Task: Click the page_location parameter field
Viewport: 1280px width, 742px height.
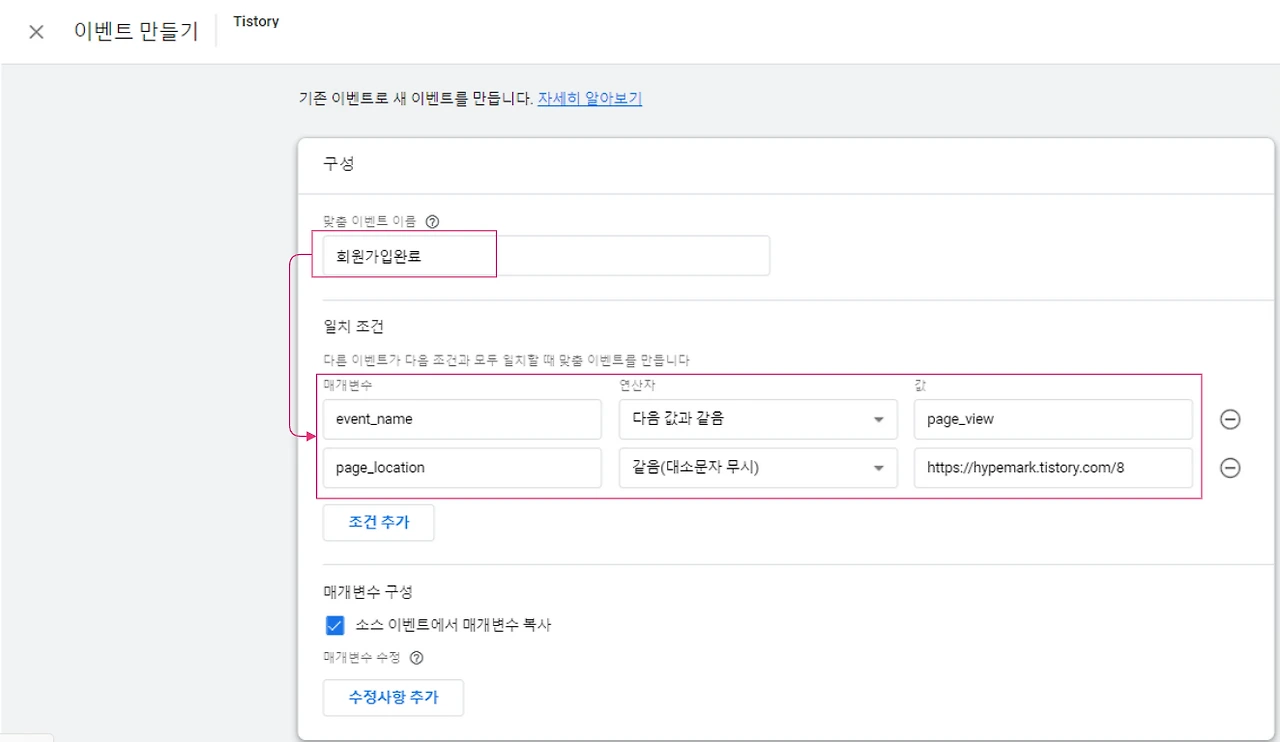Action: point(461,468)
